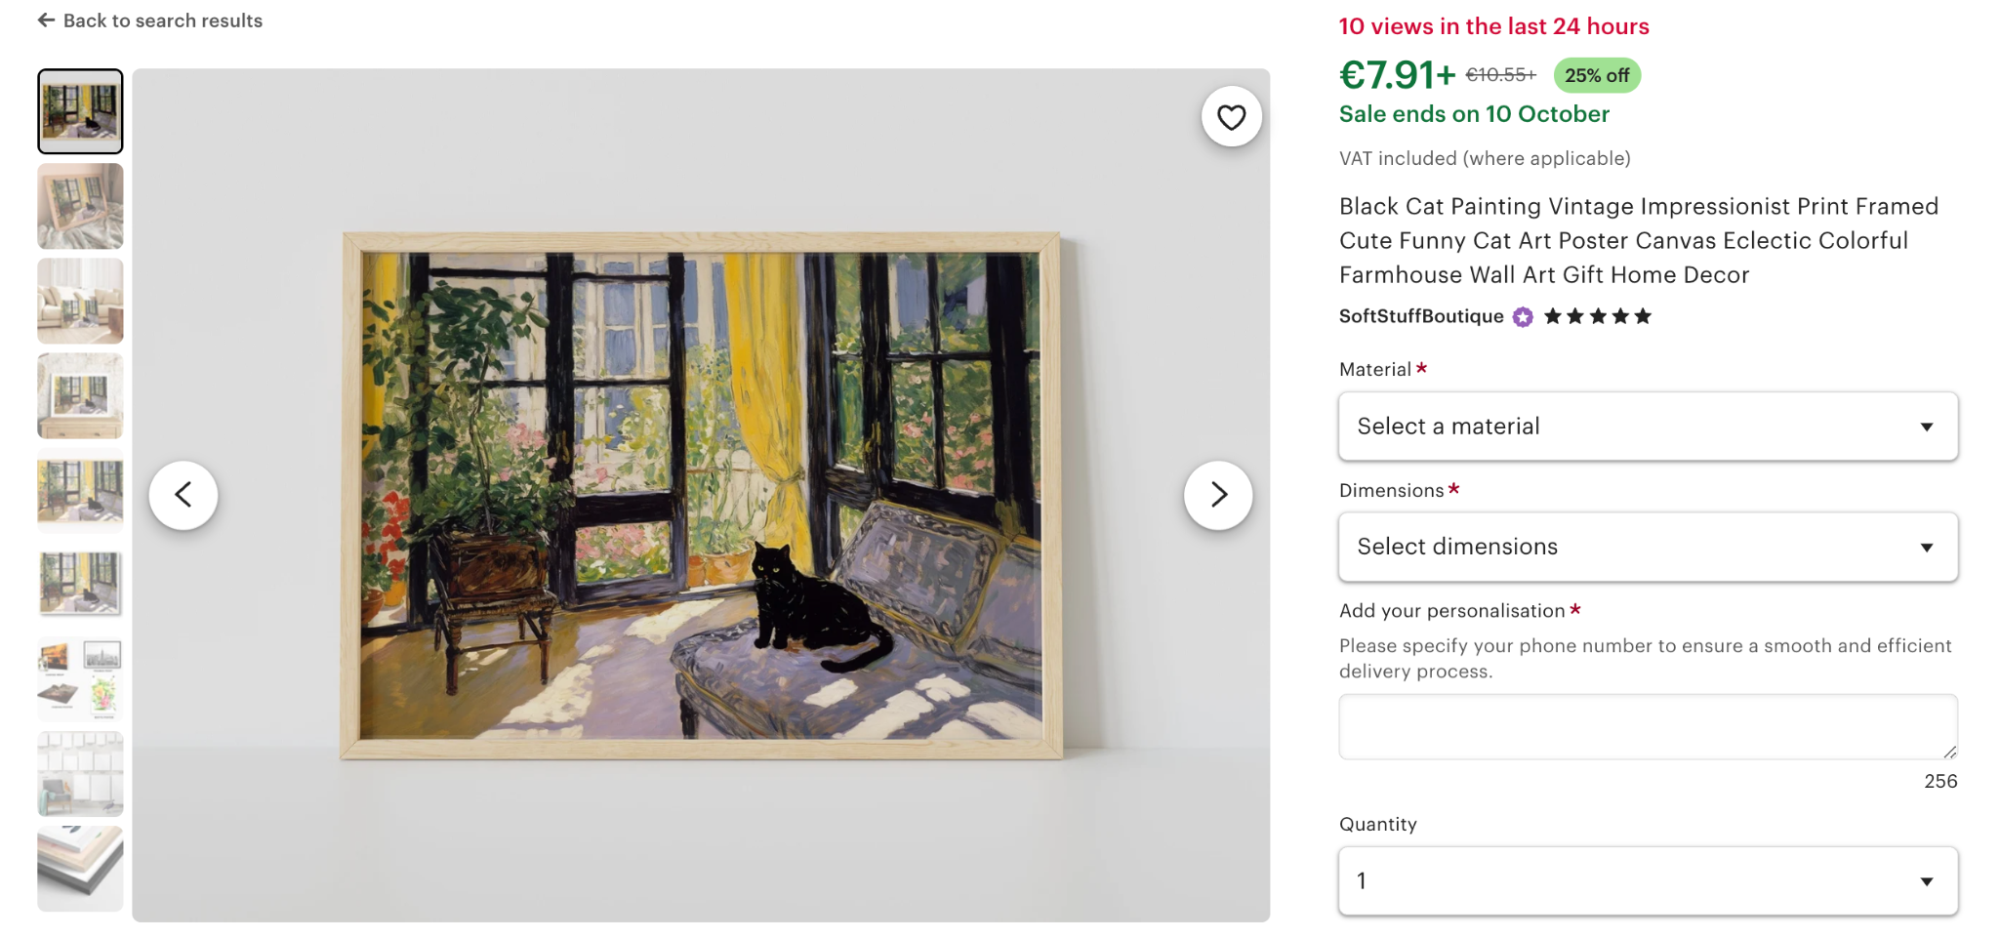Click the Sale ends on 10 October text
The image size is (1999, 936).
[x=1473, y=114]
